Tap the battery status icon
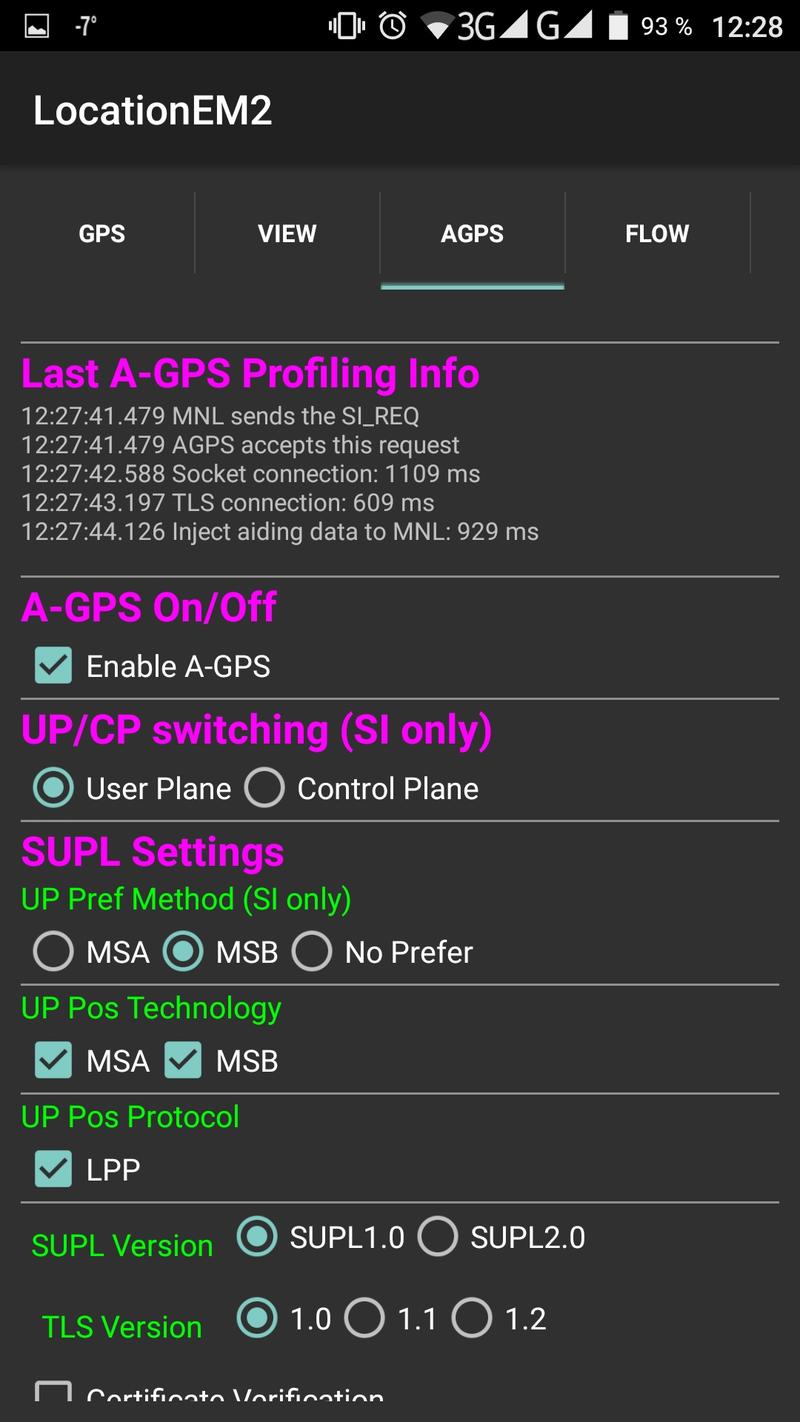800x1422 pixels. [x=619, y=26]
